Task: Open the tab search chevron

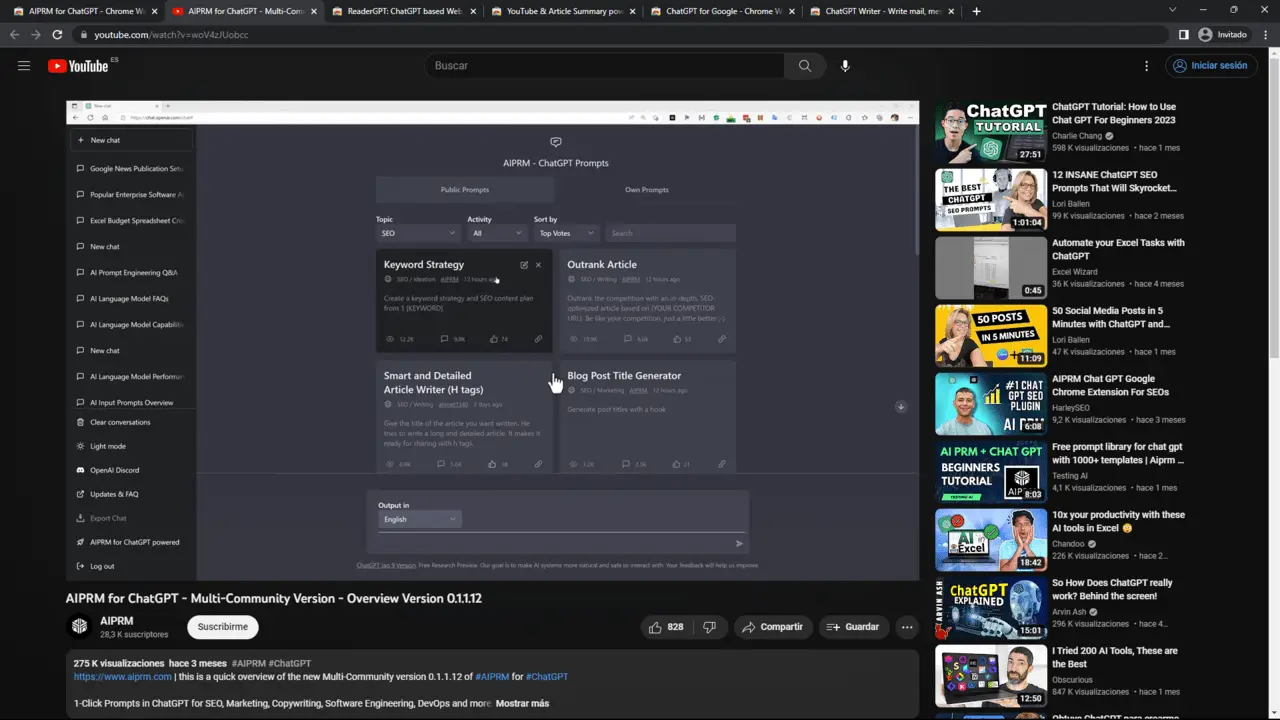Action: [x=1173, y=10]
